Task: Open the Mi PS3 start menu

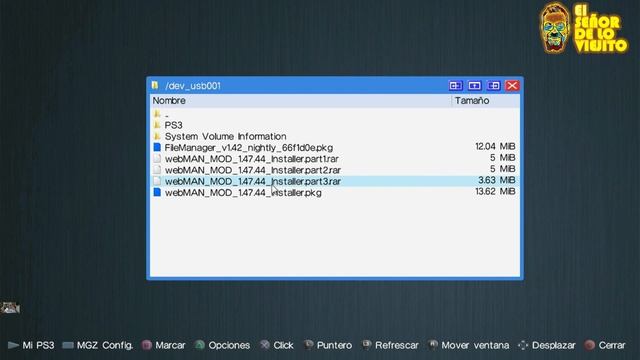Action: coord(31,345)
